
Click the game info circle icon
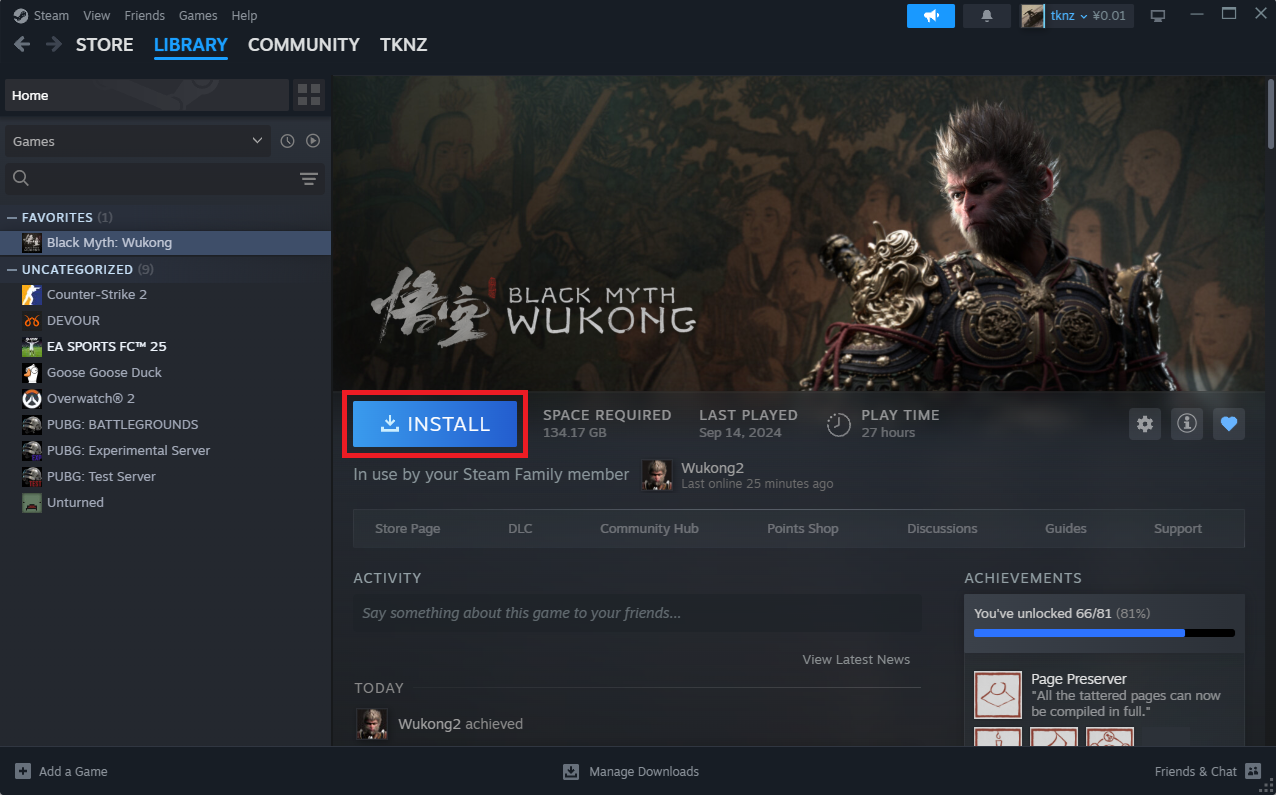pos(1186,424)
